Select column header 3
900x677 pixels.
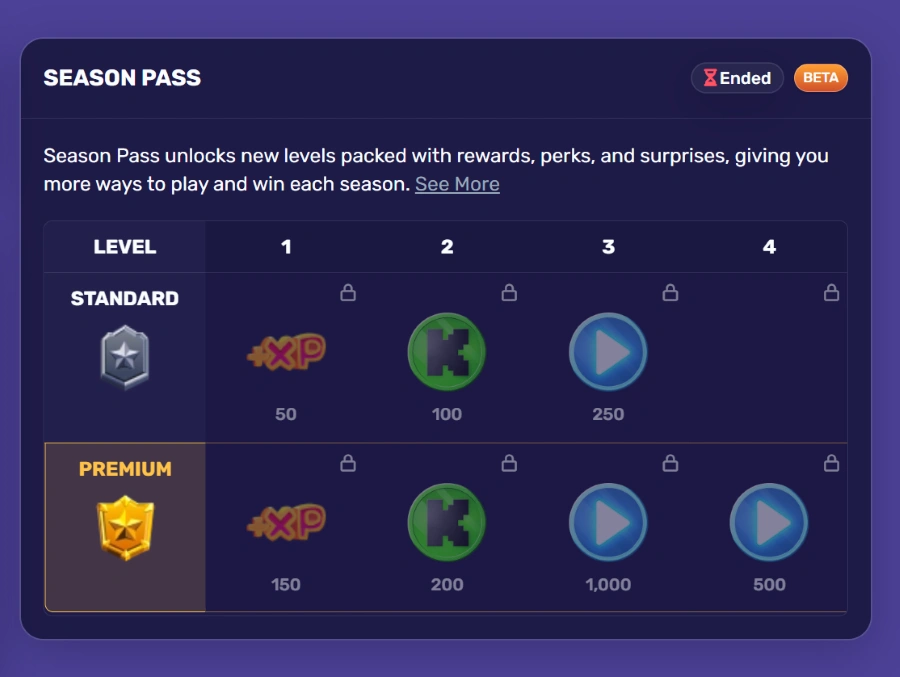(x=607, y=247)
